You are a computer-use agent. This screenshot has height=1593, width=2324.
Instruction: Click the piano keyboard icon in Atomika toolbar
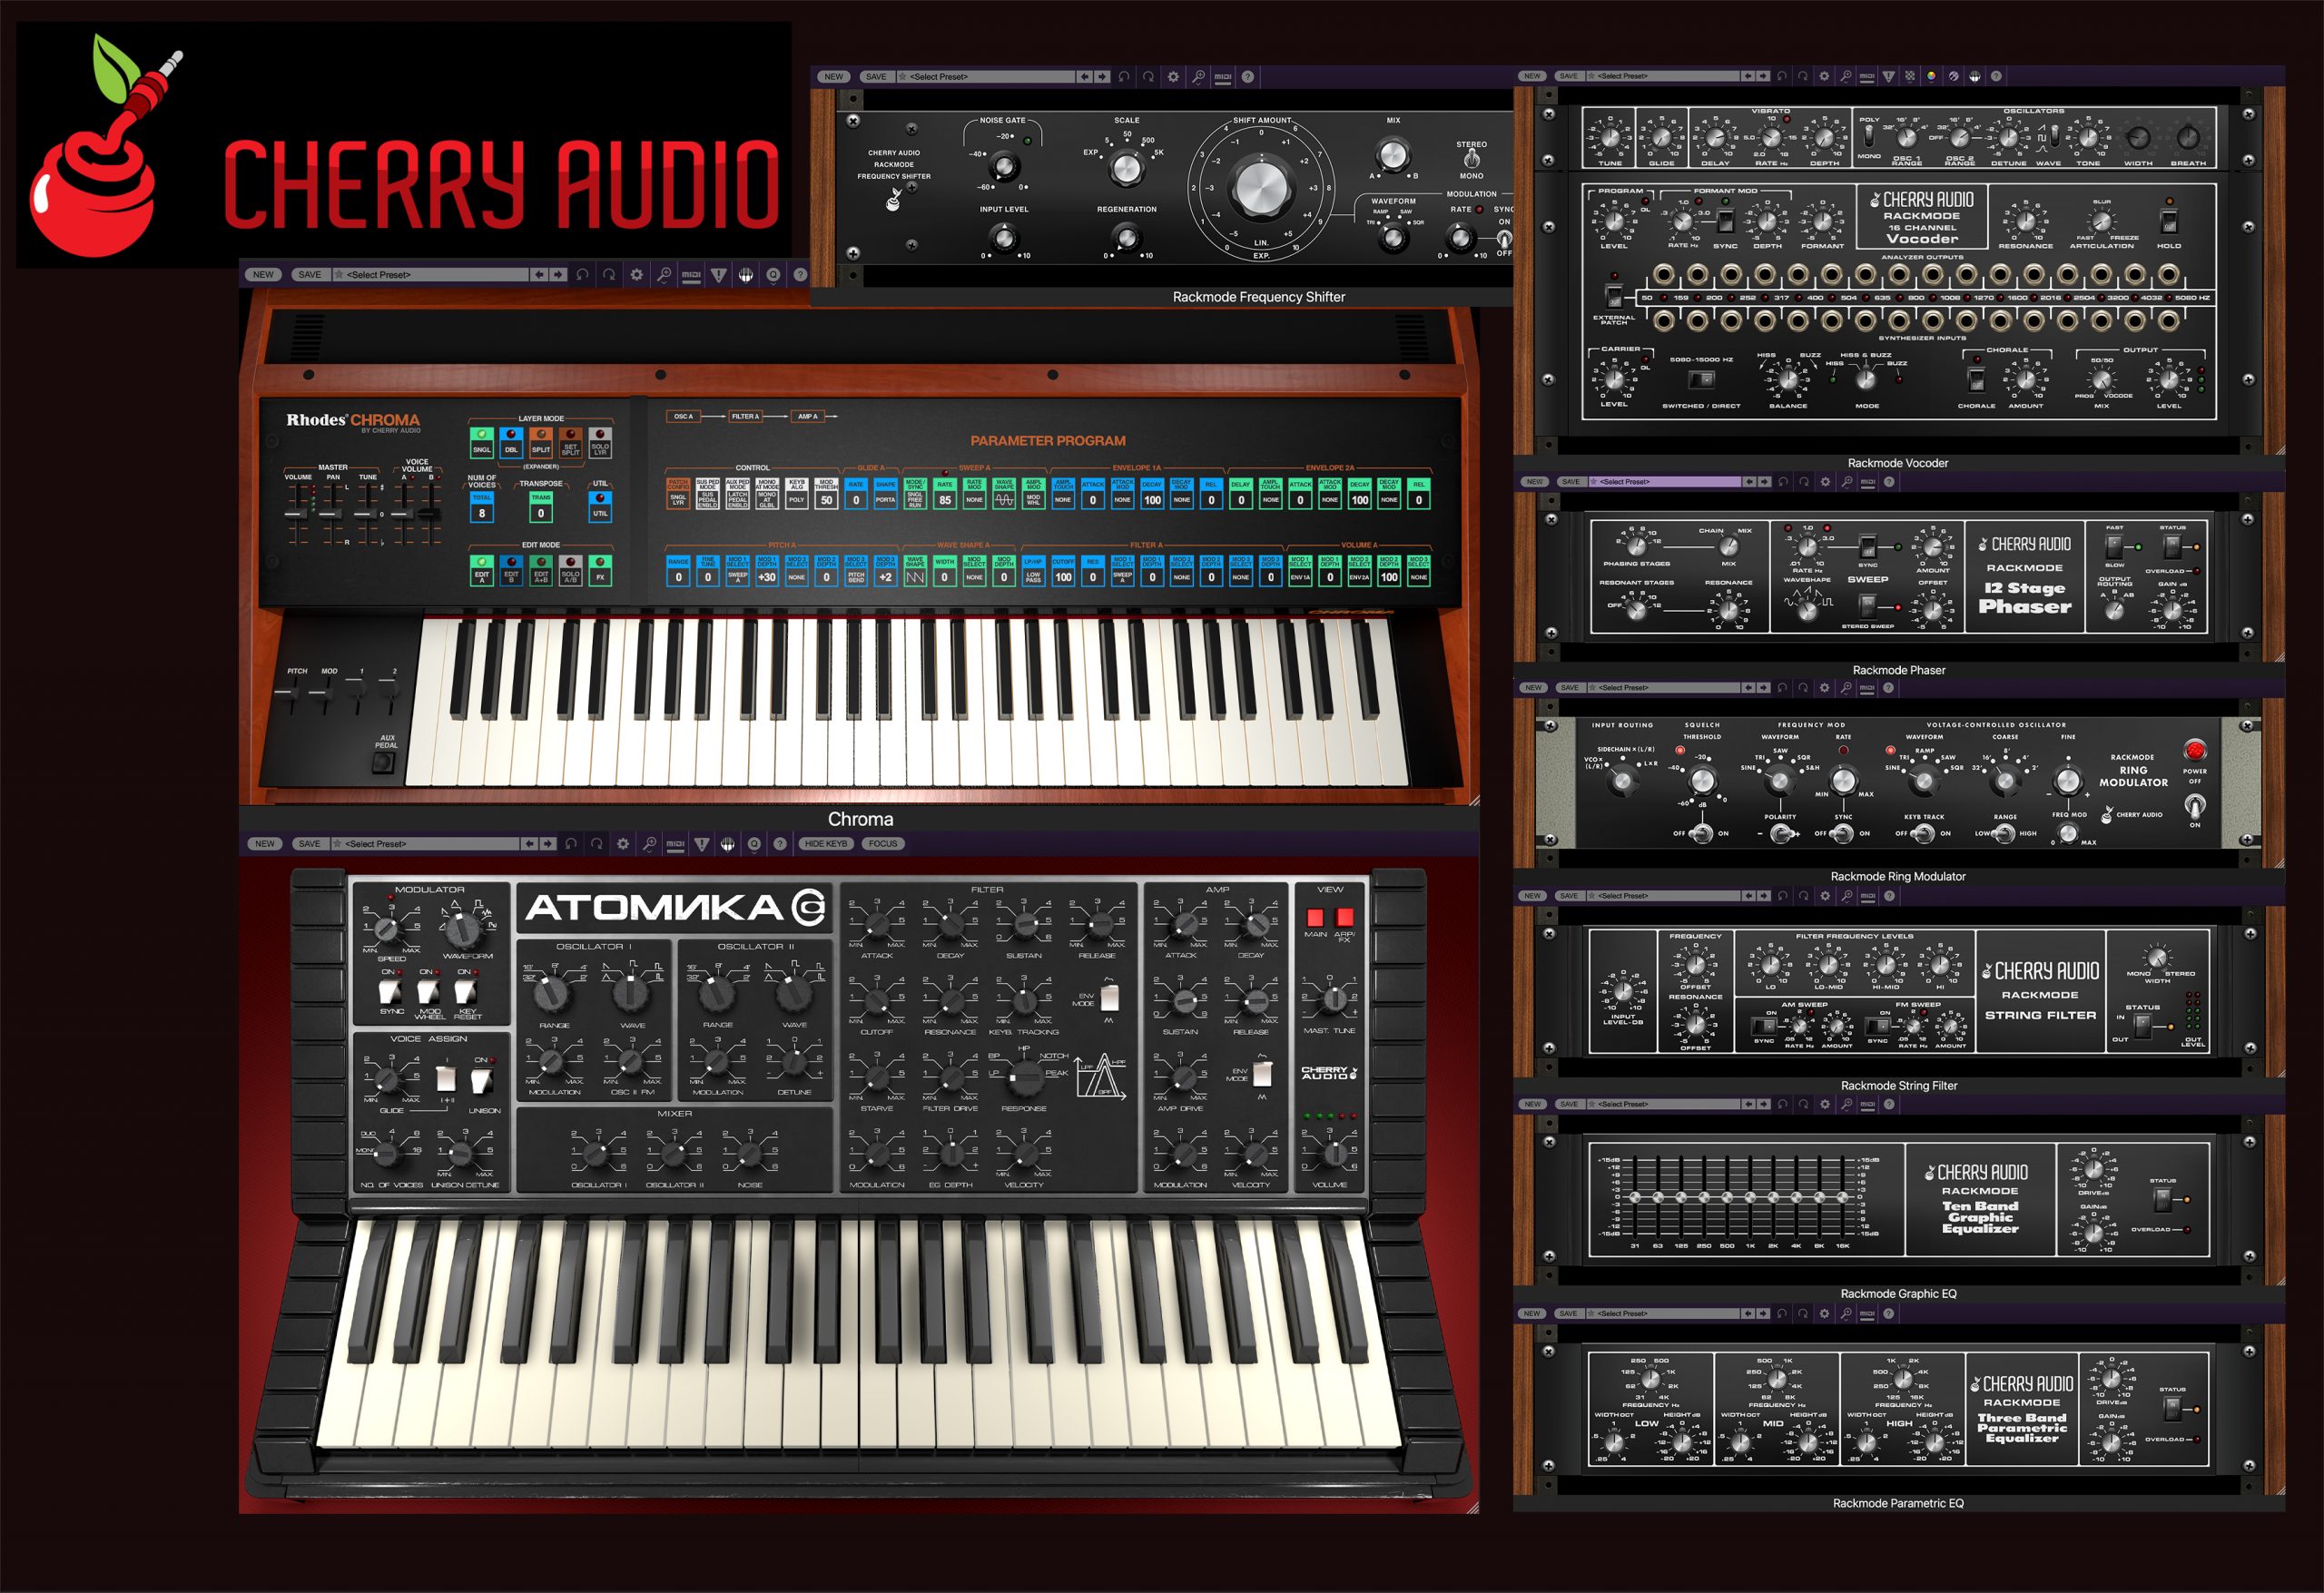click(x=727, y=844)
